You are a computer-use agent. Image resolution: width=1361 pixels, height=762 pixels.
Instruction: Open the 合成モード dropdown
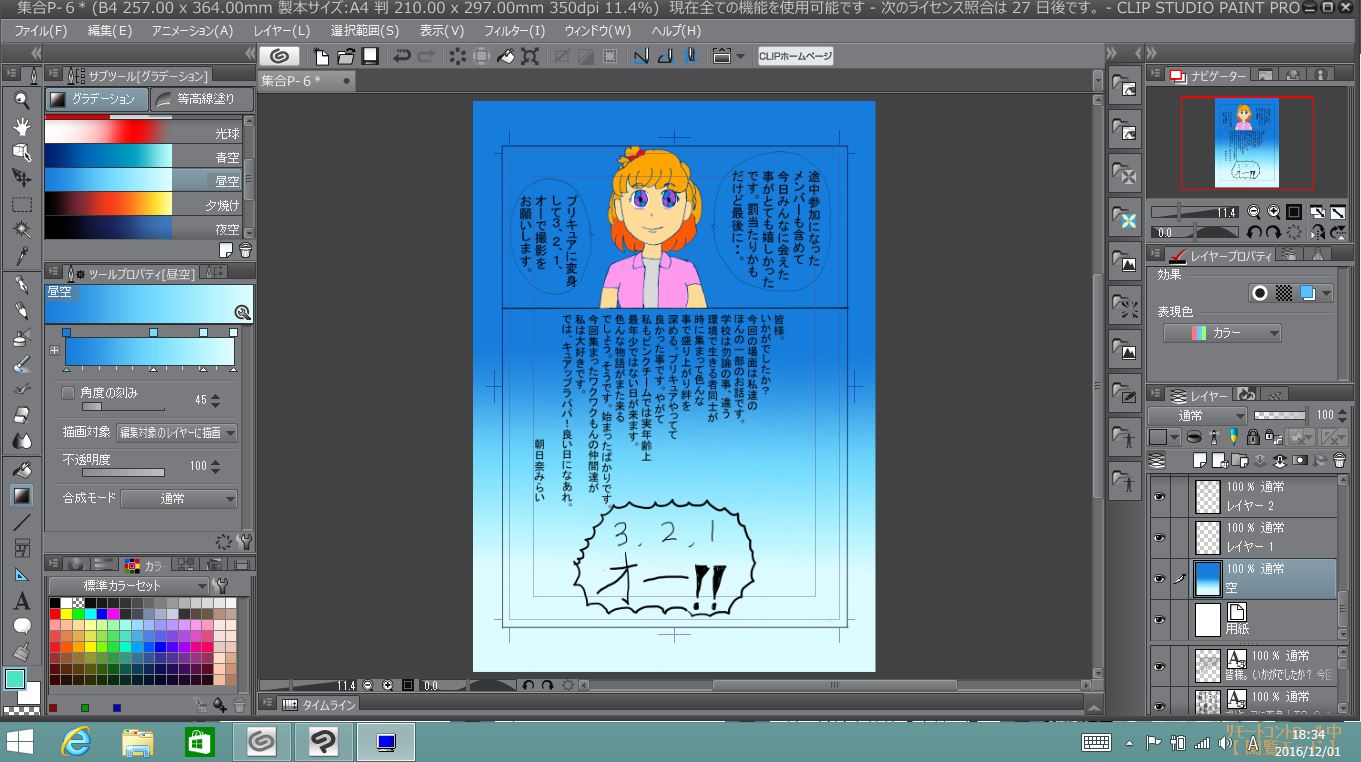click(180, 498)
